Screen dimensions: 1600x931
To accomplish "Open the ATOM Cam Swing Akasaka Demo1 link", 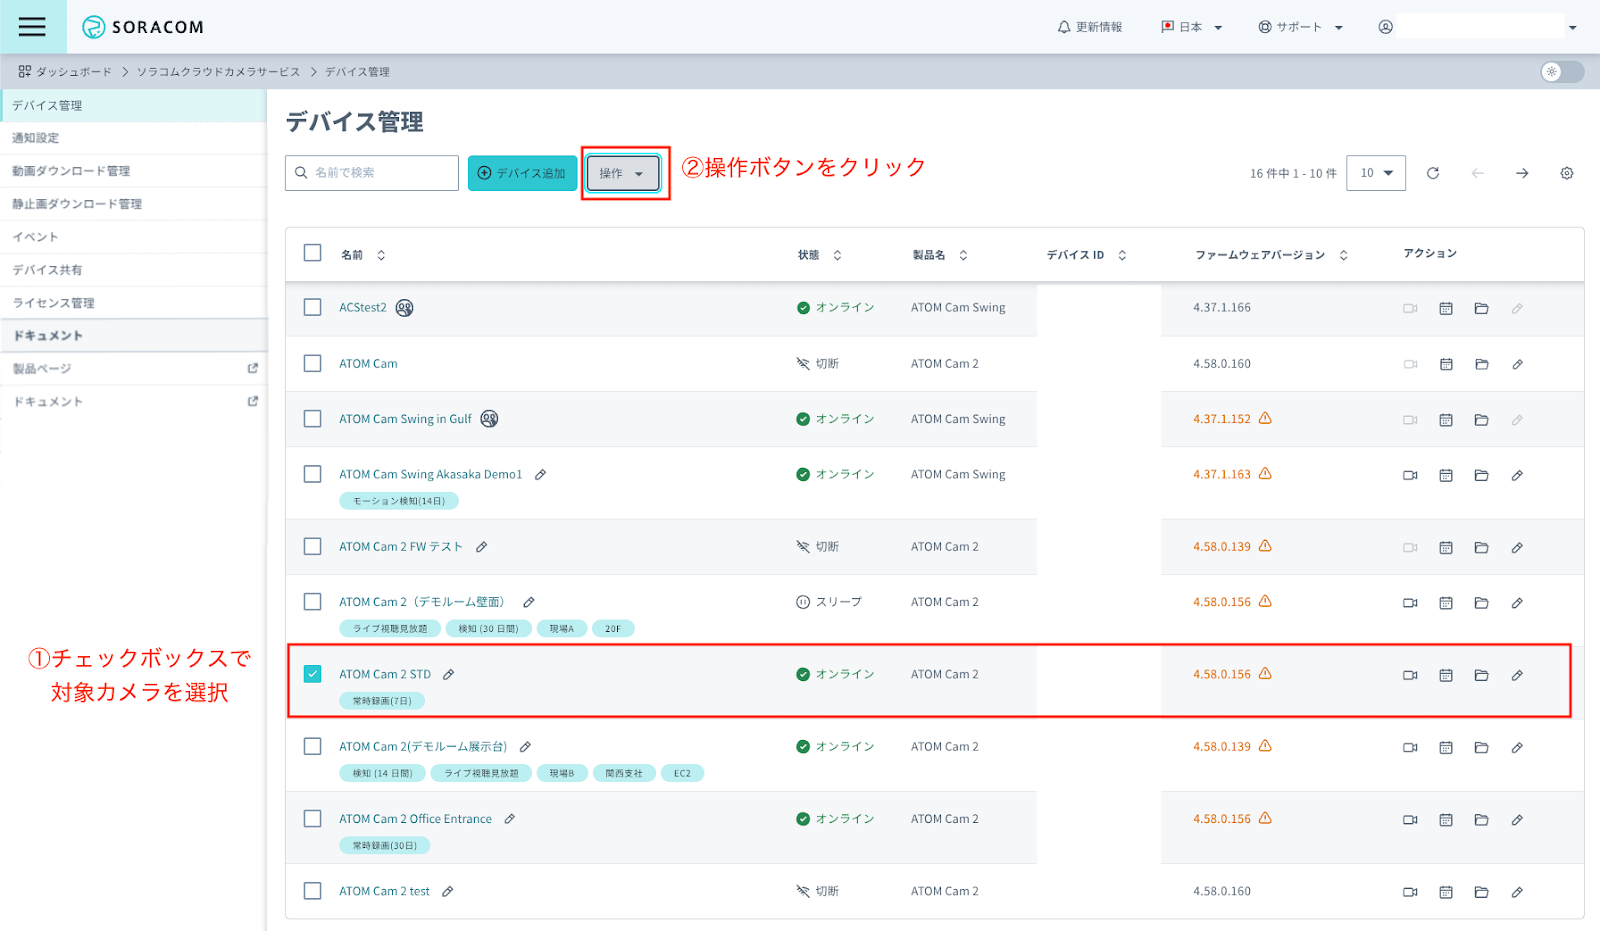I will pyautogui.click(x=430, y=474).
